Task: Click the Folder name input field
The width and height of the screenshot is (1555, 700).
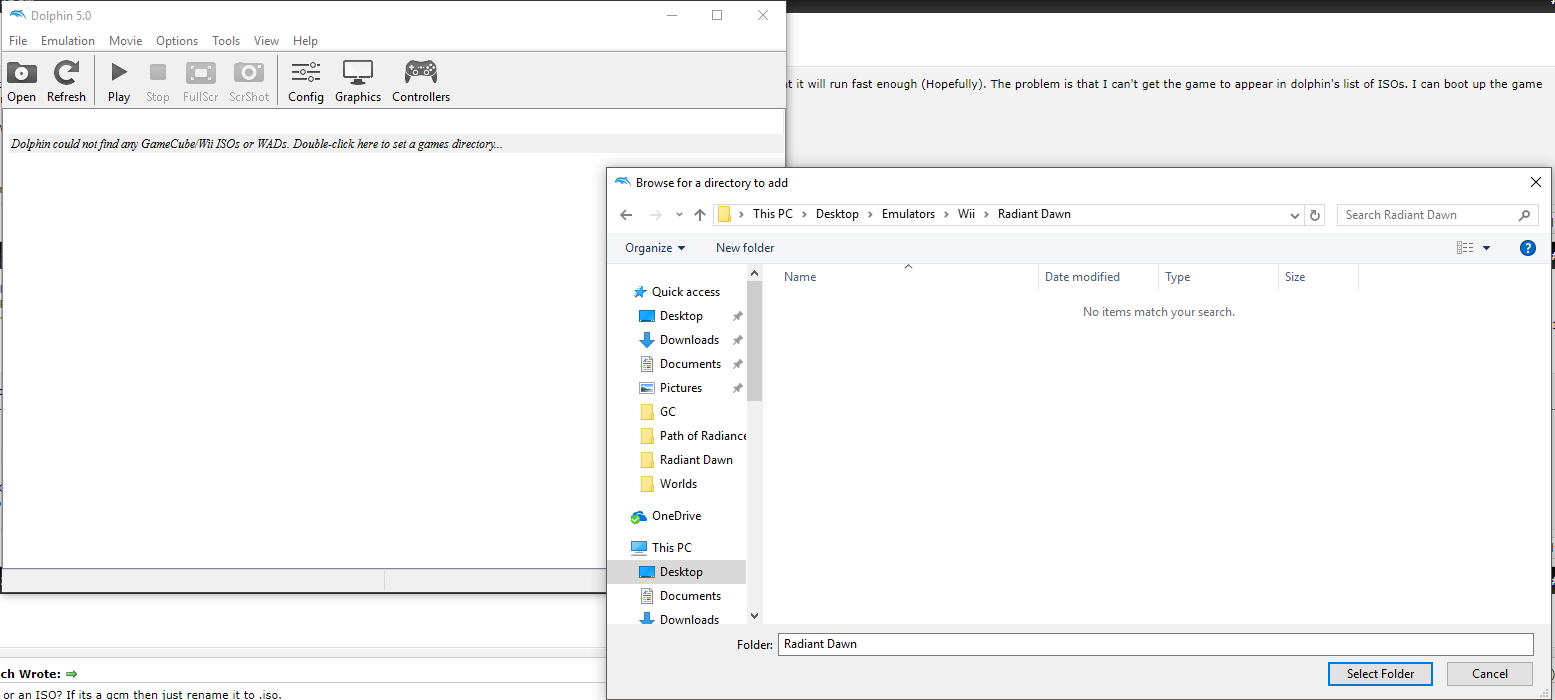Action: click(x=1155, y=644)
